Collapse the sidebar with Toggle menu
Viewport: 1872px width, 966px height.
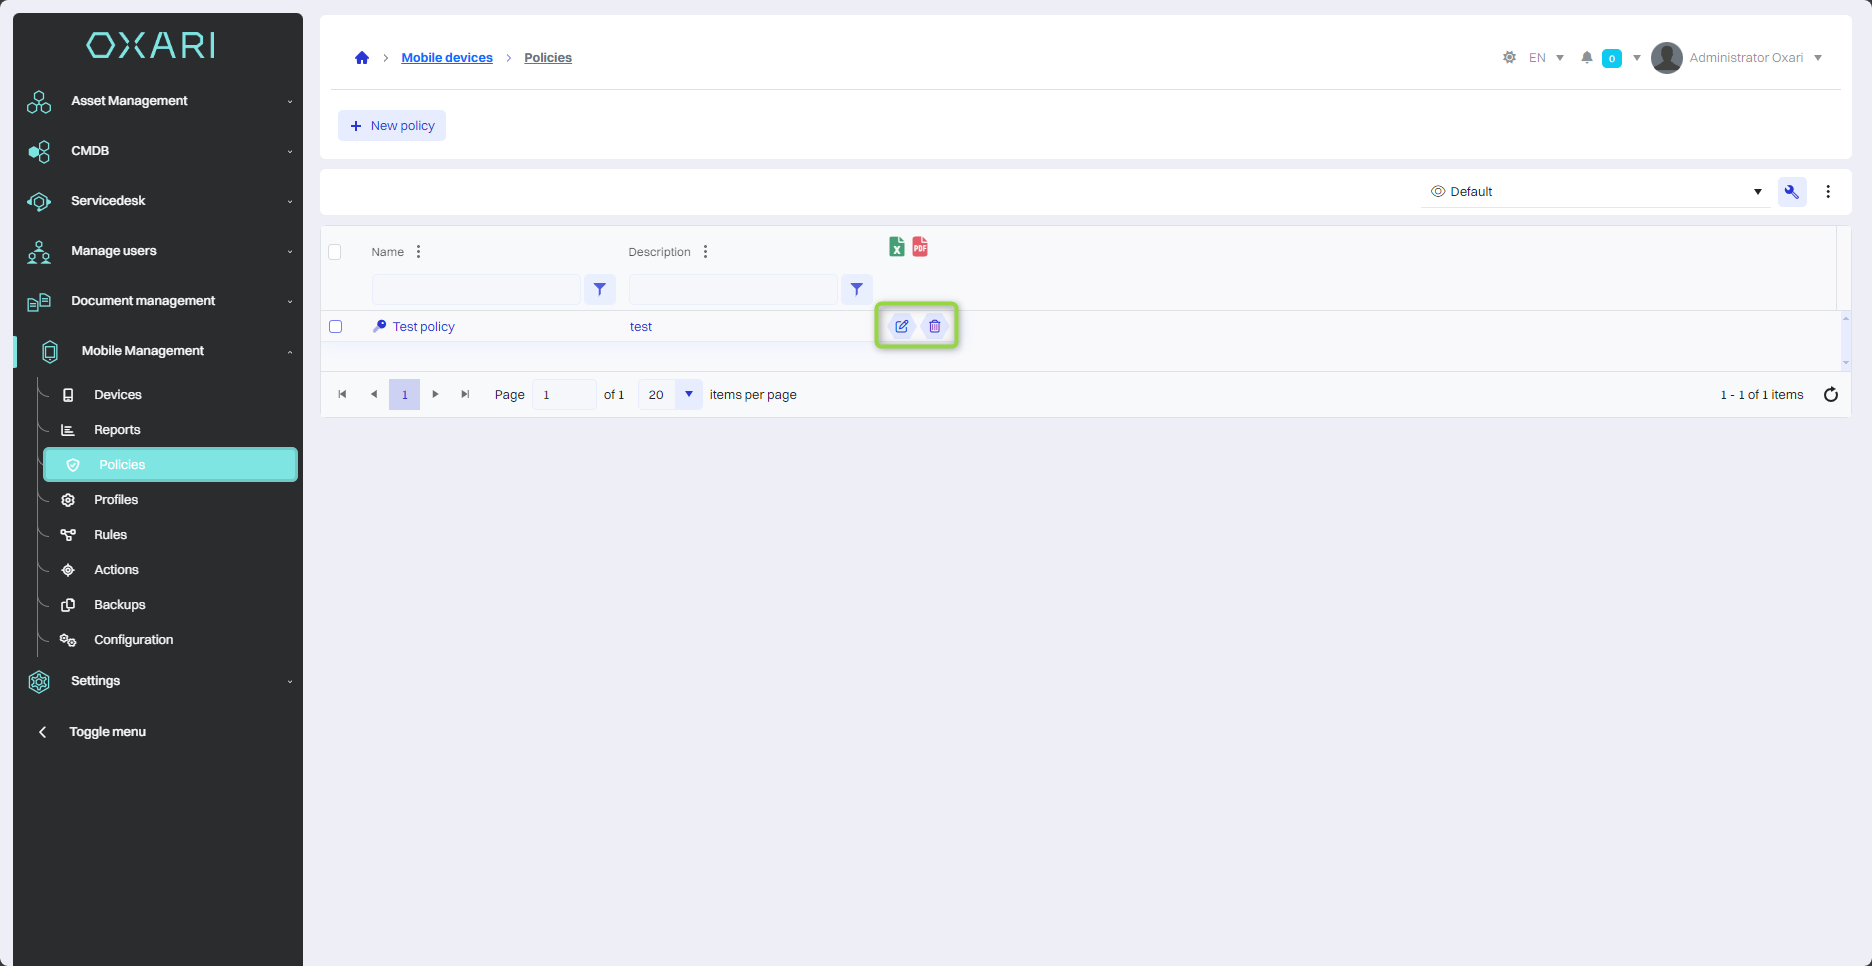(107, 732)
